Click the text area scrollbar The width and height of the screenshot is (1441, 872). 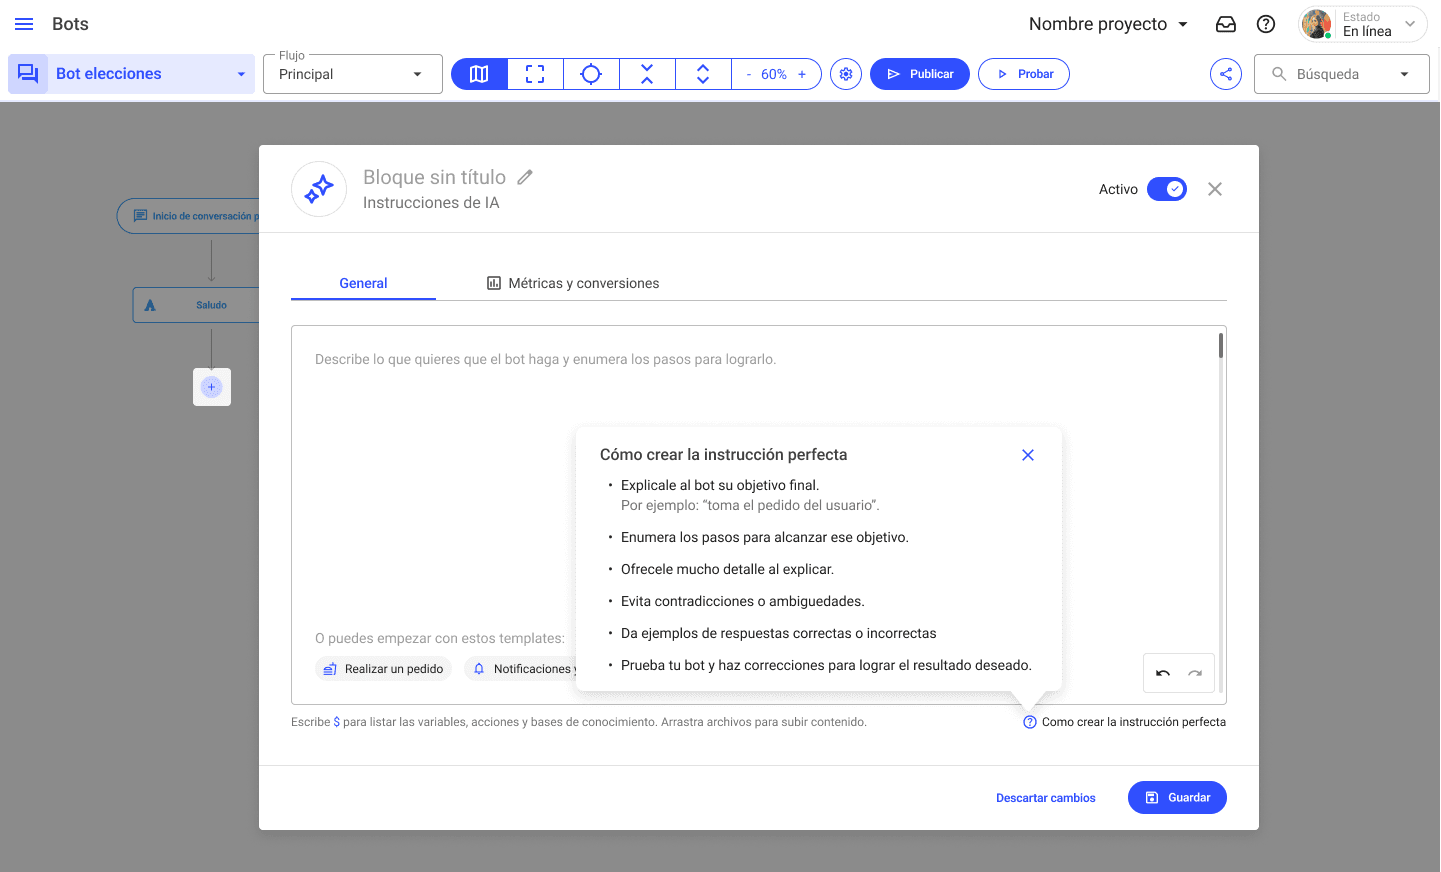click(x=1221, y=346)
